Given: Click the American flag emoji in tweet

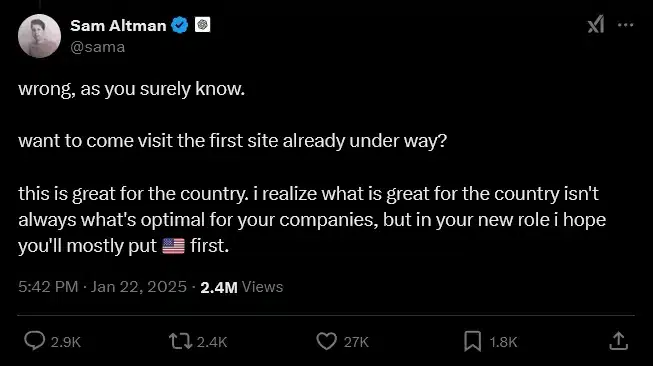Looking at the screenshot, I should coord(173,246).
